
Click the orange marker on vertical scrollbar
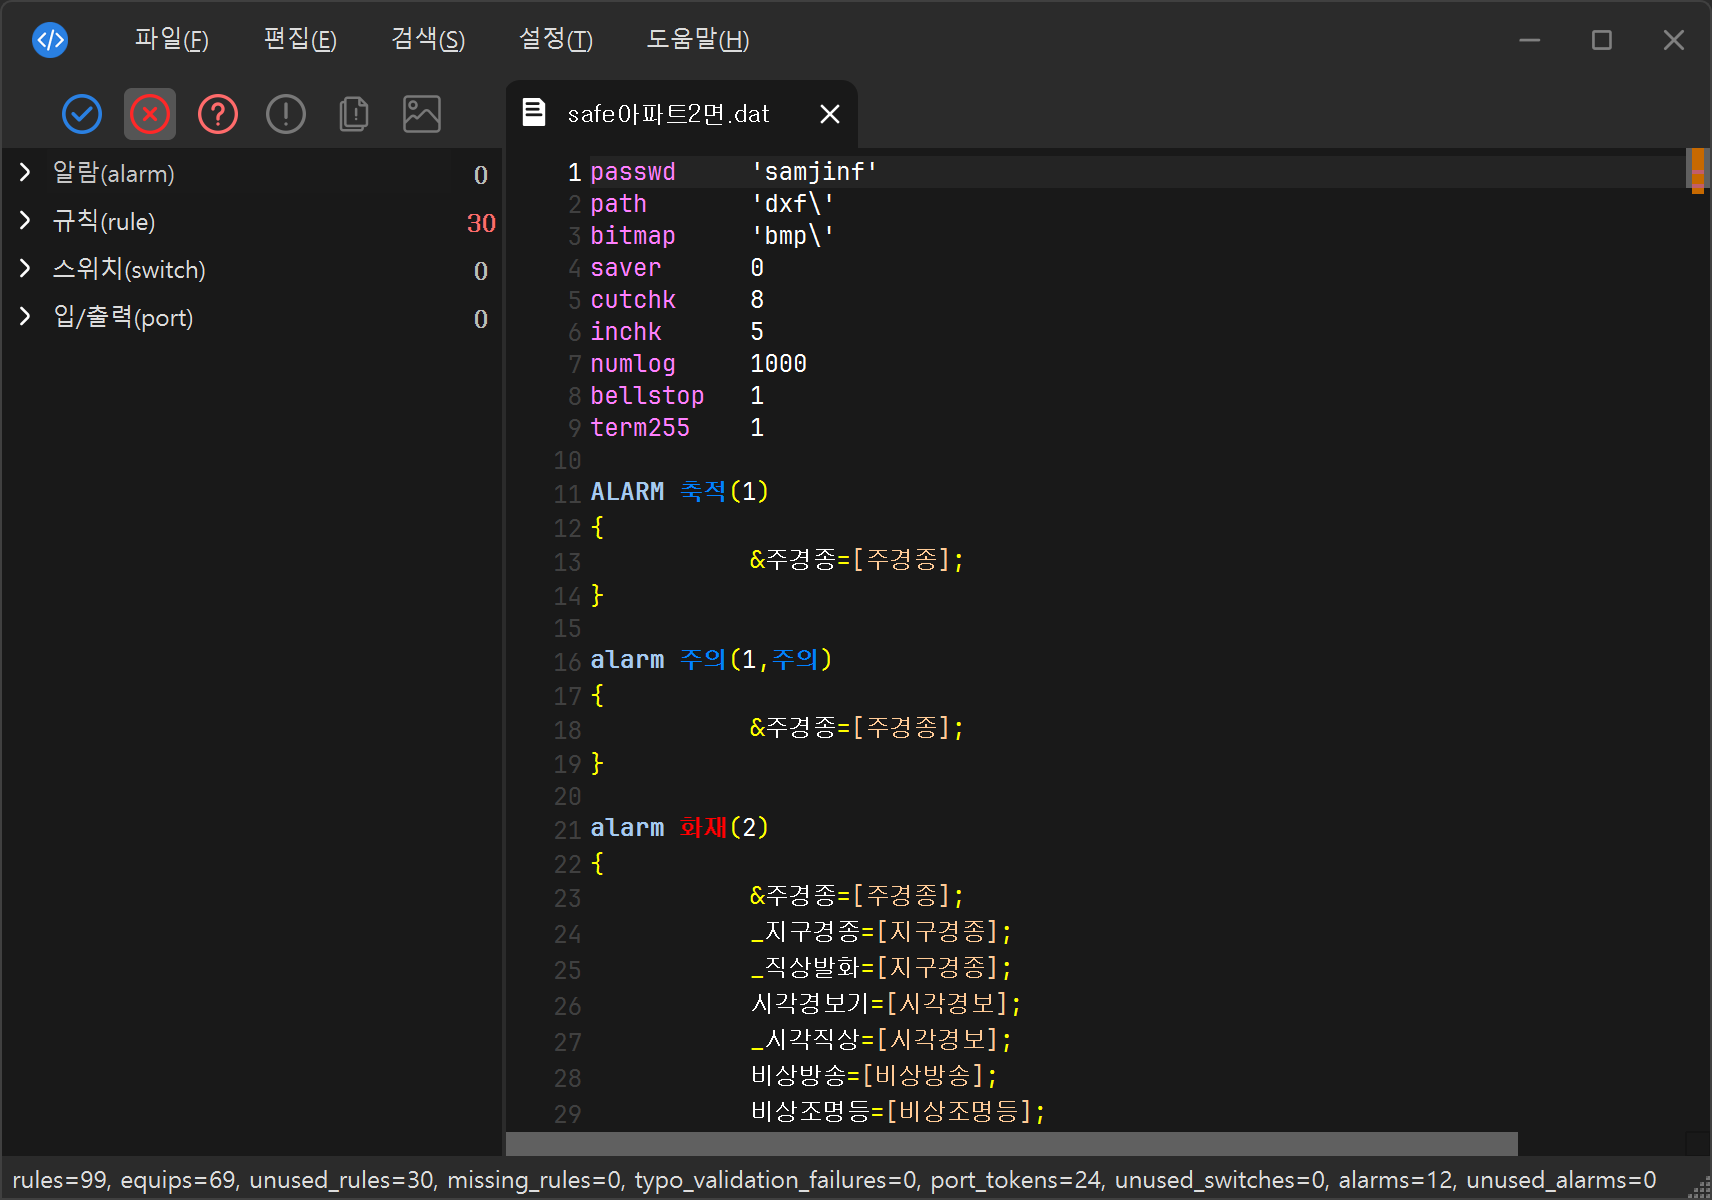click(x=1697, y=170)
